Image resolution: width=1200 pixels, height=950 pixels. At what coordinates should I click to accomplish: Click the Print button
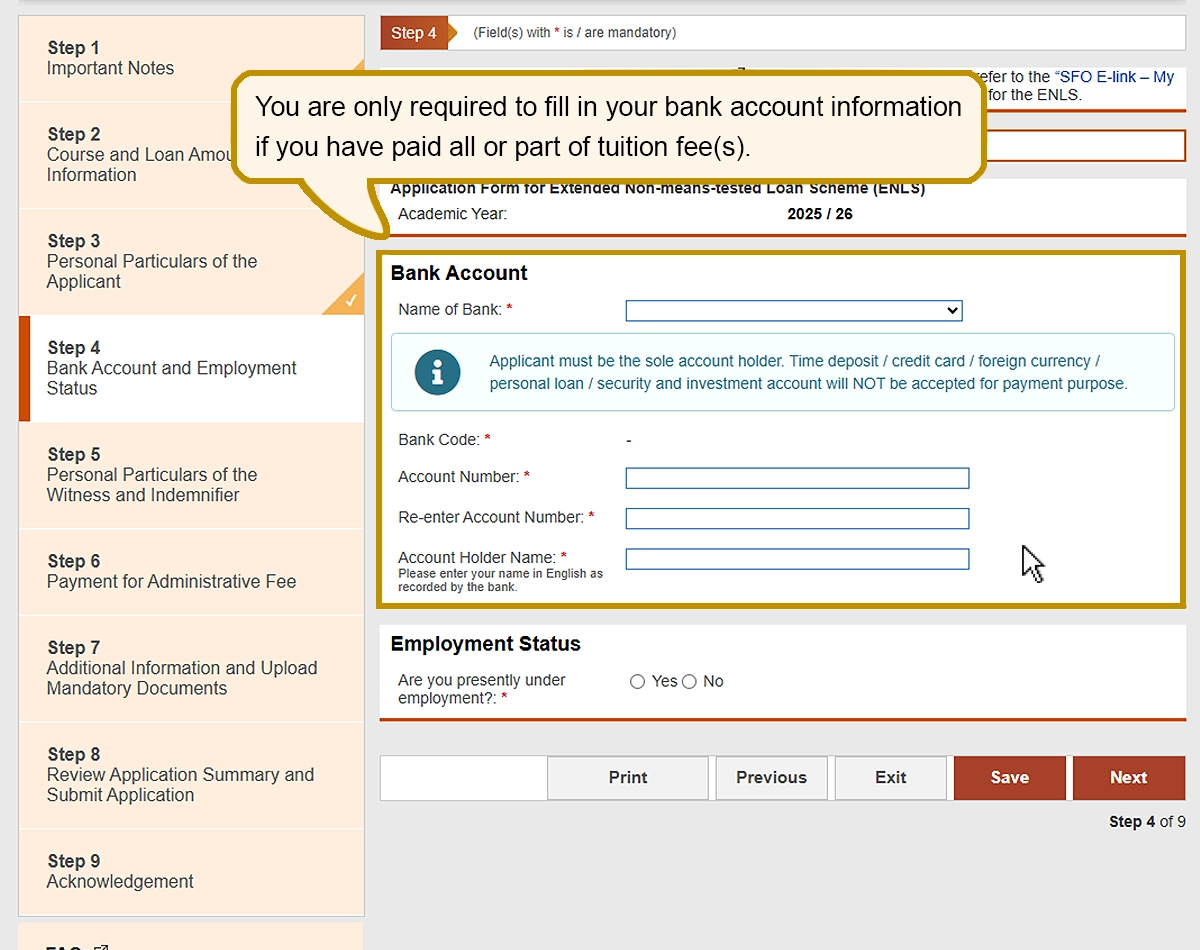coord(628,778)
